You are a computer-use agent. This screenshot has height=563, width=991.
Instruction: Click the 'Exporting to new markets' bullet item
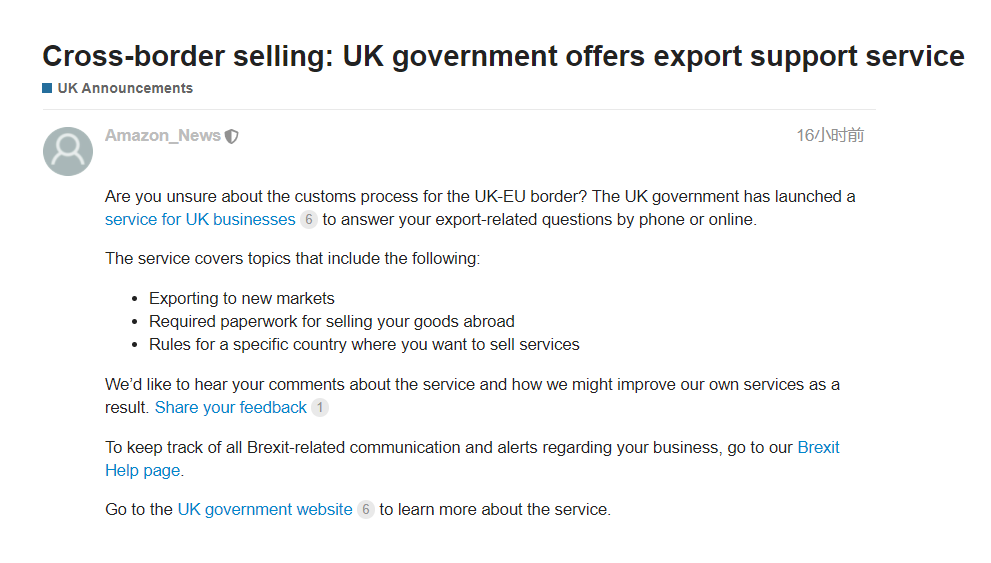[241, 298]
